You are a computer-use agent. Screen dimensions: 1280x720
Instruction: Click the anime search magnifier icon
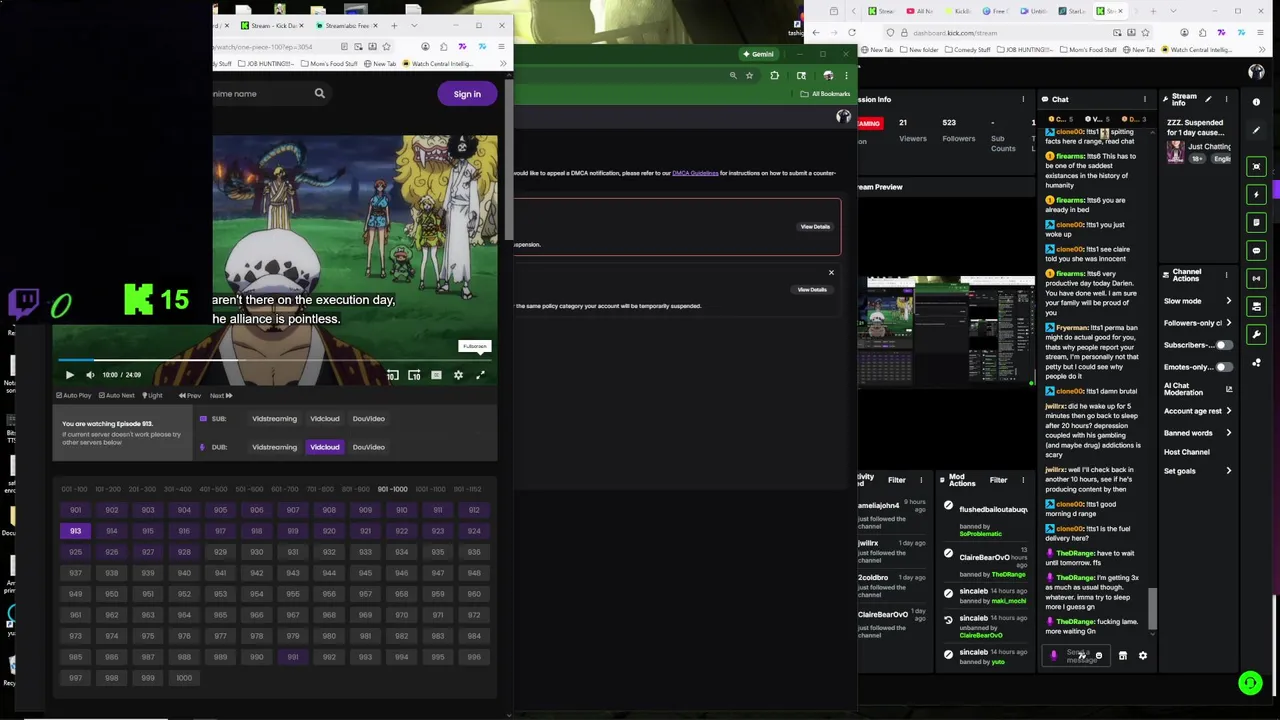(320, 94)
